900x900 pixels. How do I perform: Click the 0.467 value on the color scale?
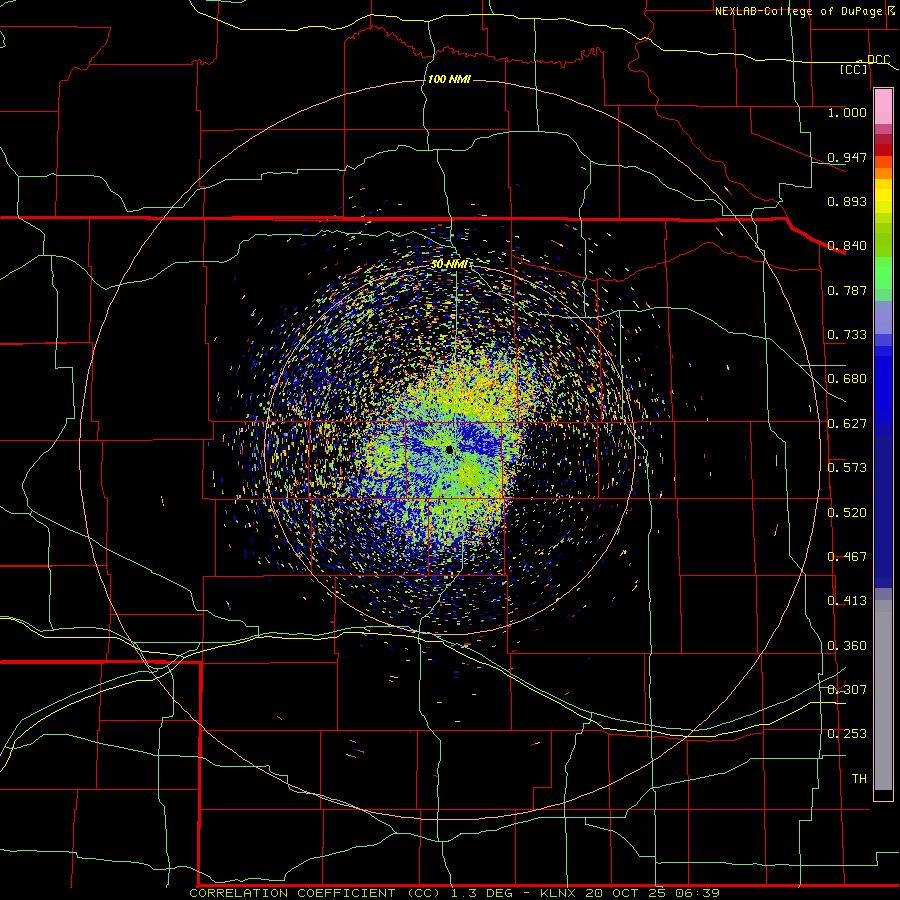(847, 557)
